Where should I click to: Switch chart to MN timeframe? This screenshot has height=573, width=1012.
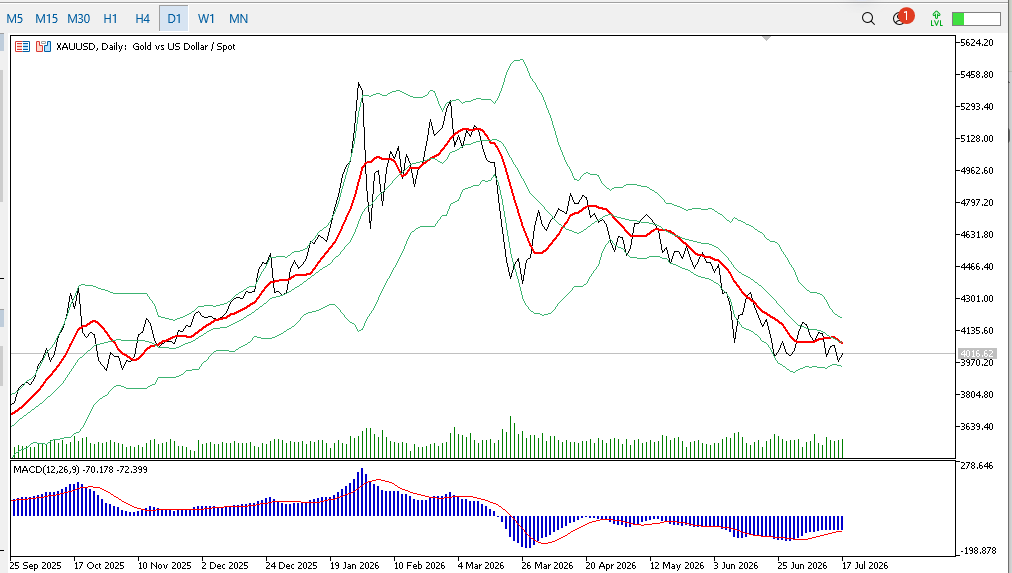[x=239, y=19]
